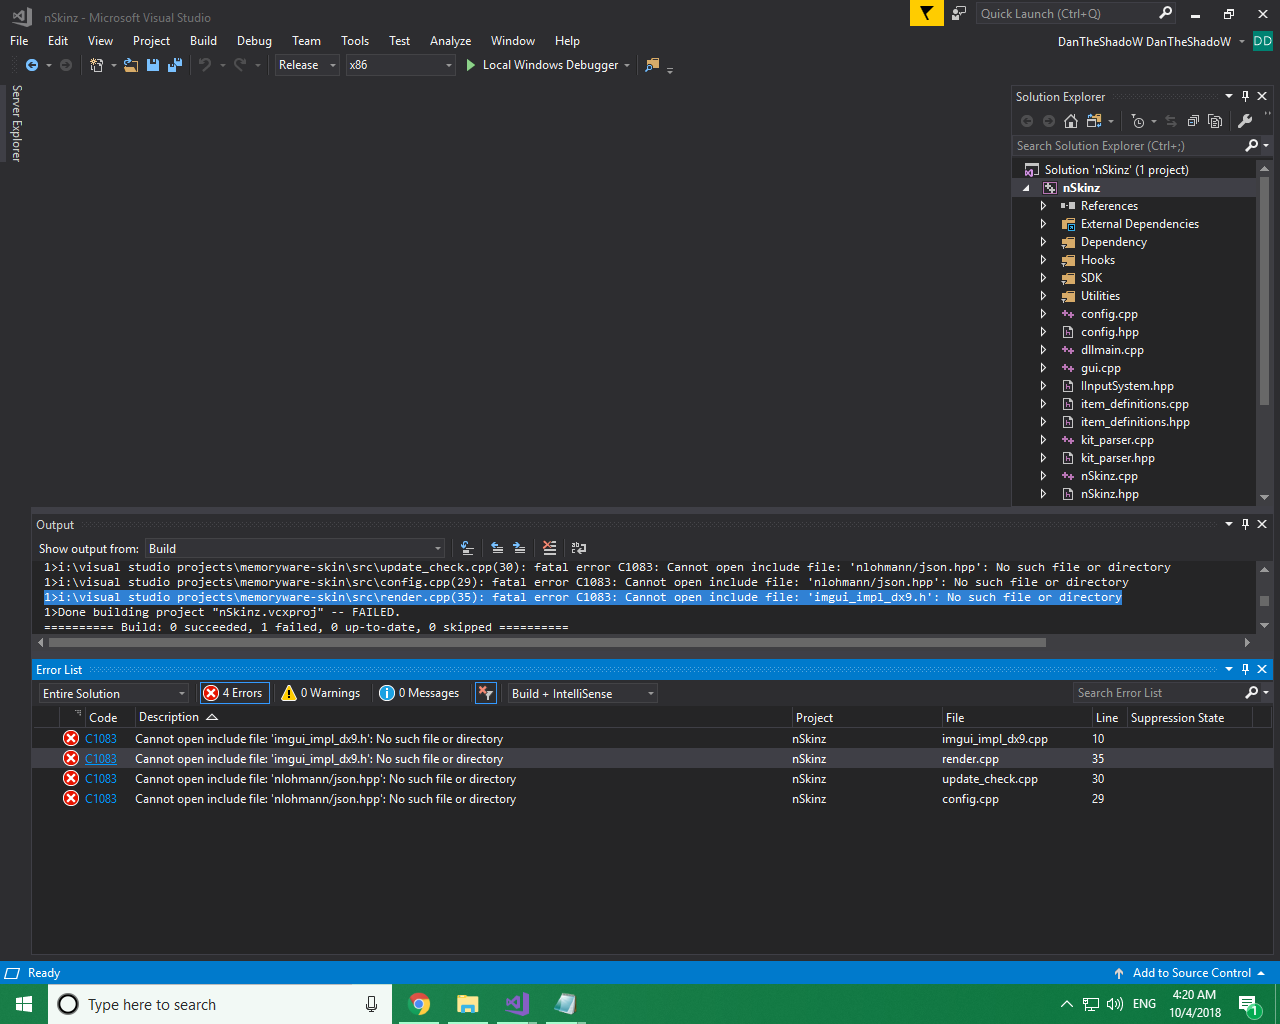The width and height of the screenshot is (1280, 1024).
Task: Click the Pending Changes Filter clock icon
Action: pyautogui.click(x=1138, y=121)
